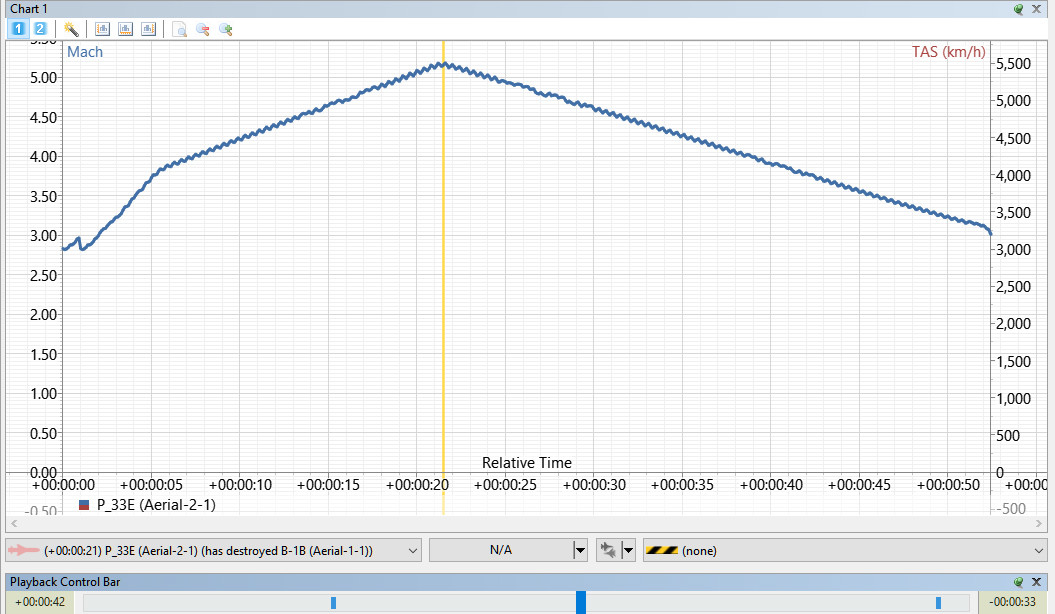The image size is (1055, 614).
Task: Click the playback timeline position slider handle
Action: point(581,602)
